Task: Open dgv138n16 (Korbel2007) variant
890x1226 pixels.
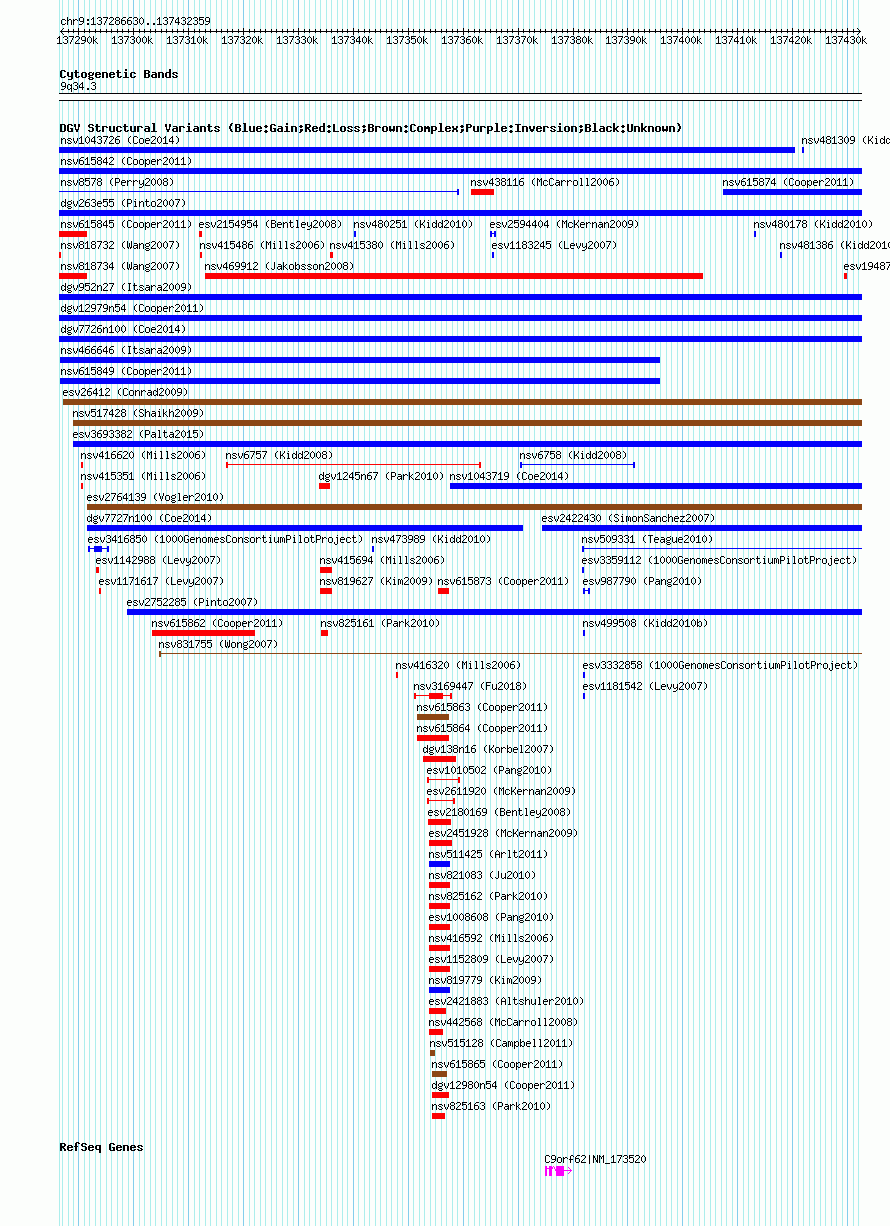Action: [488, 749]
